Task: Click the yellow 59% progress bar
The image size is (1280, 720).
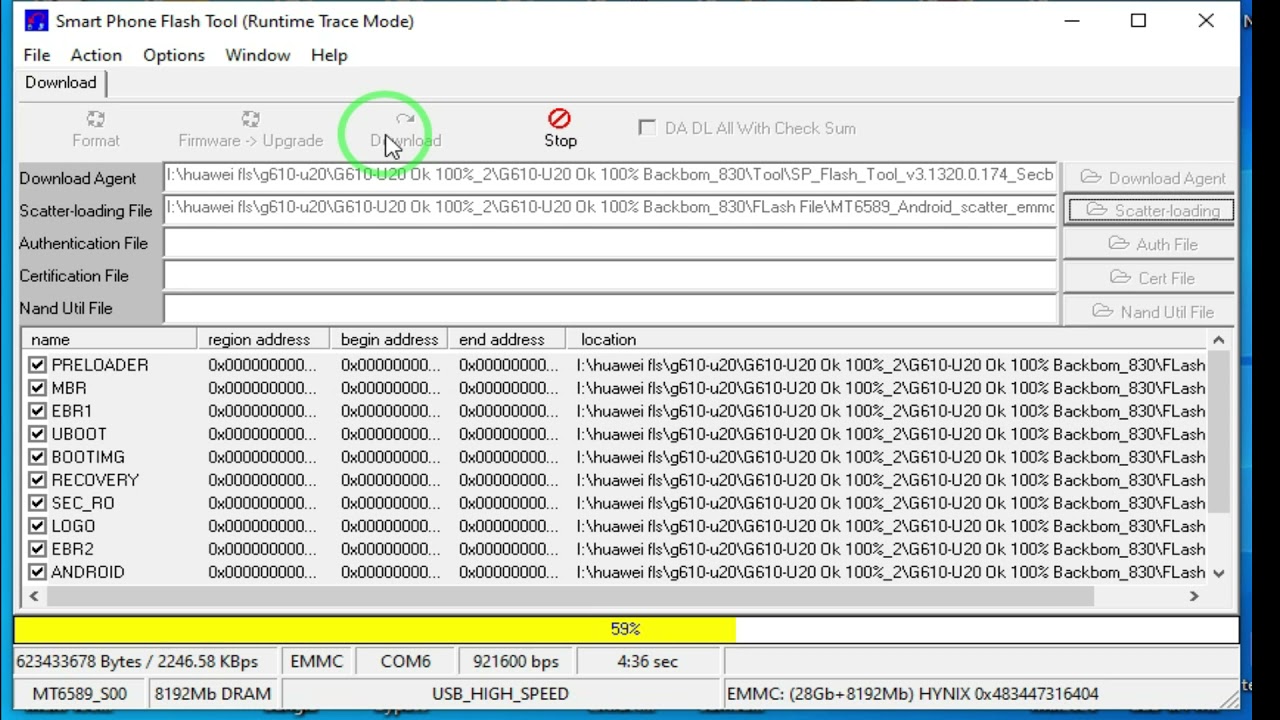Action: [626, 629]
